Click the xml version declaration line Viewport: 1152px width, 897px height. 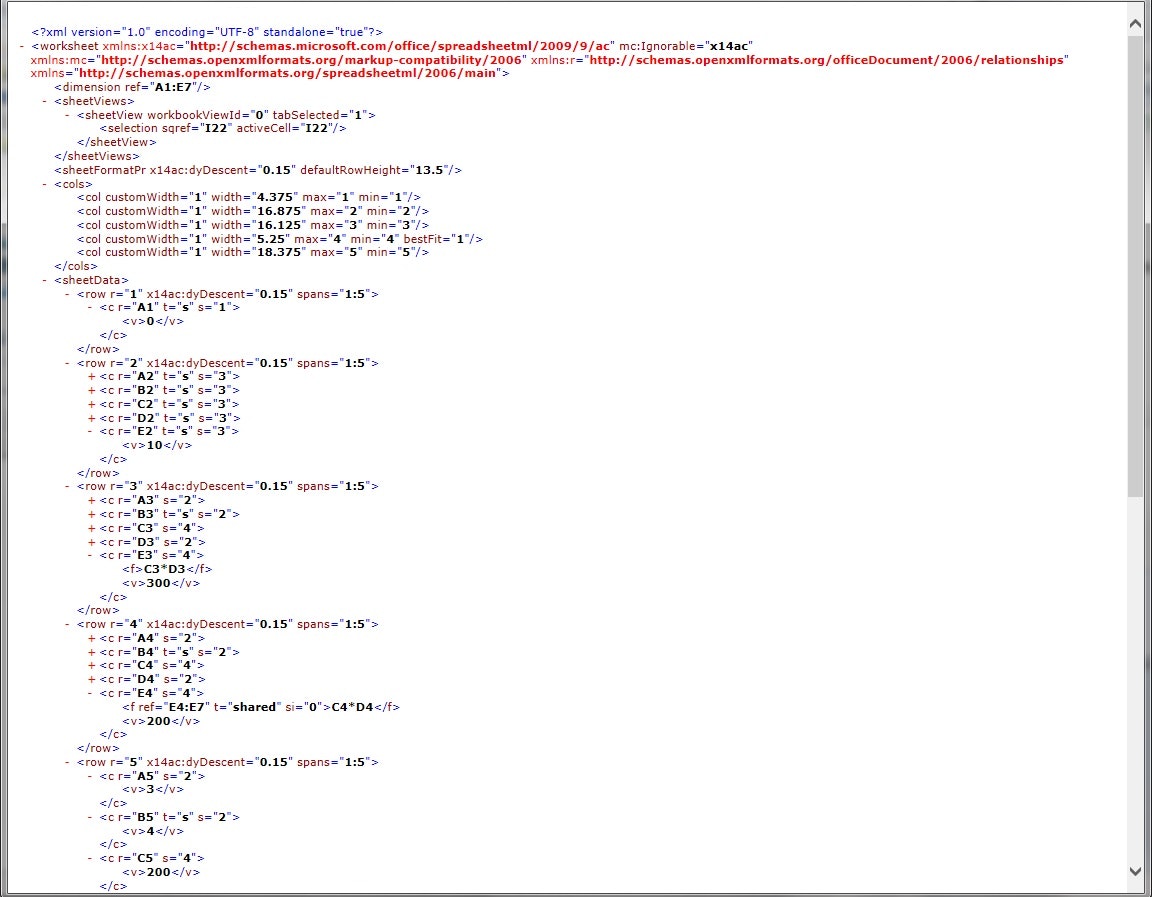coord(207,32)
